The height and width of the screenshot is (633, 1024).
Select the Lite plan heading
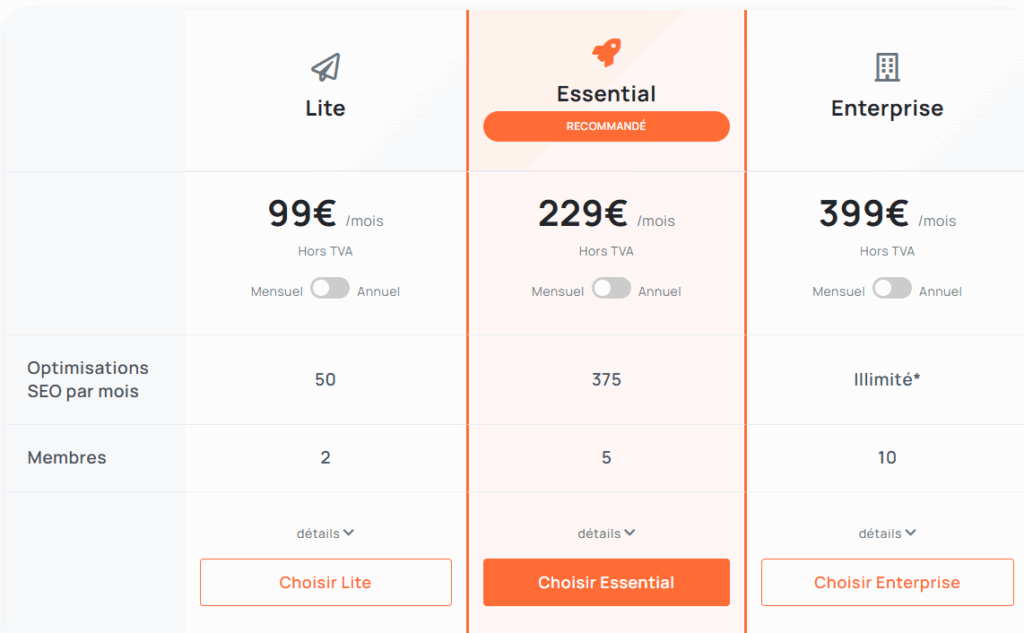(x=325, y=108)
